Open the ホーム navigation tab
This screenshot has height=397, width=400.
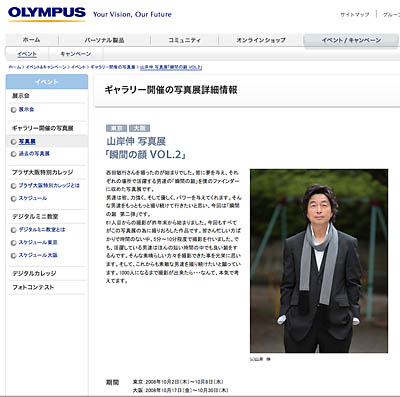tap(32, 40)
